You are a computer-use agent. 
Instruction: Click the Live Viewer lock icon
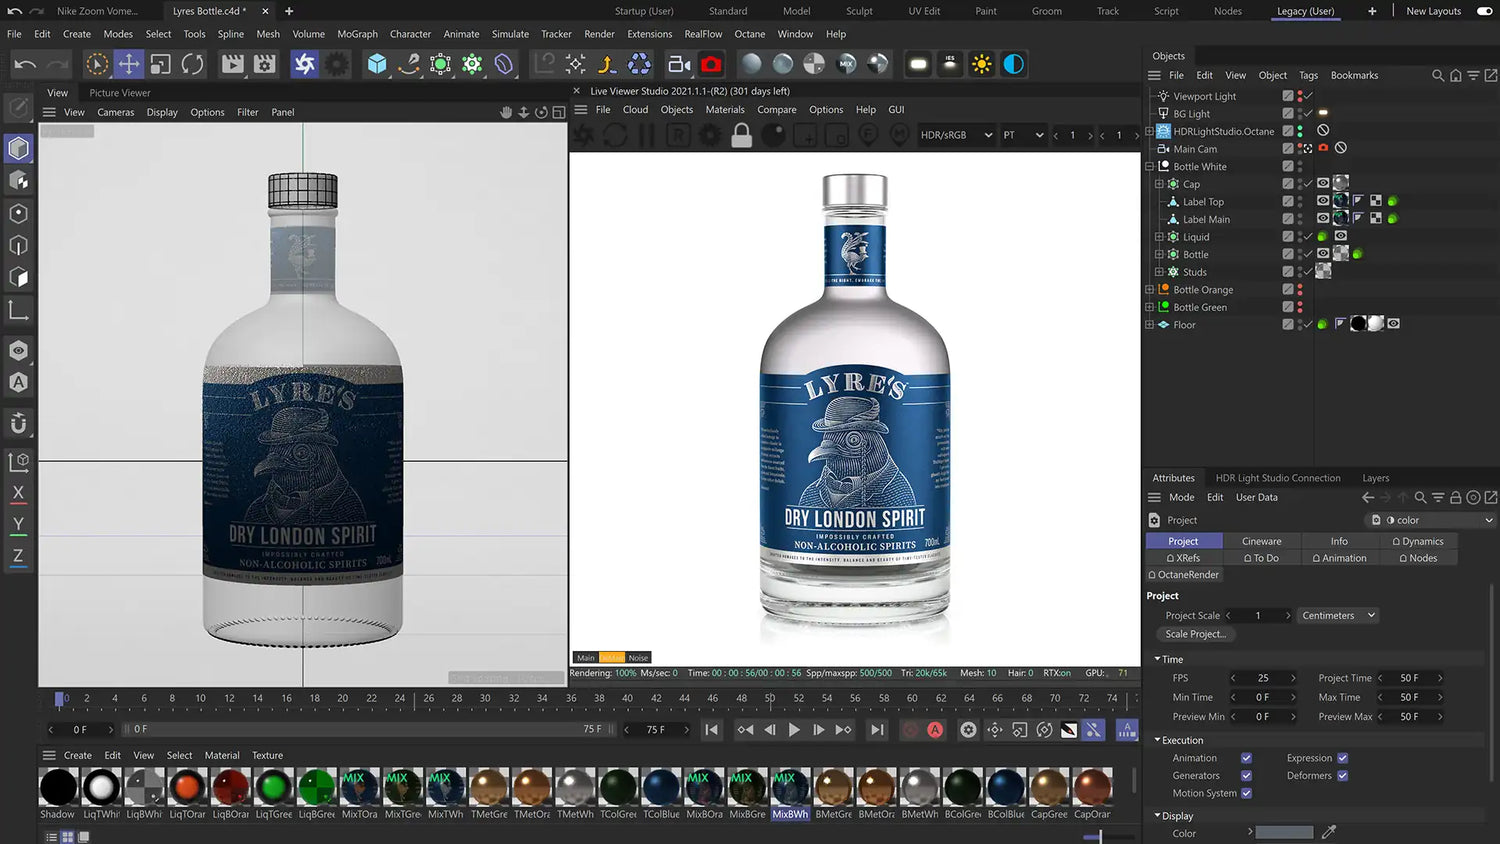point(741,135)
